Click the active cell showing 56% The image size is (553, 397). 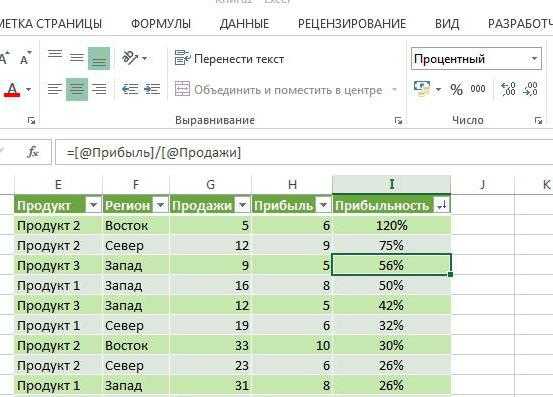[391, 265]
